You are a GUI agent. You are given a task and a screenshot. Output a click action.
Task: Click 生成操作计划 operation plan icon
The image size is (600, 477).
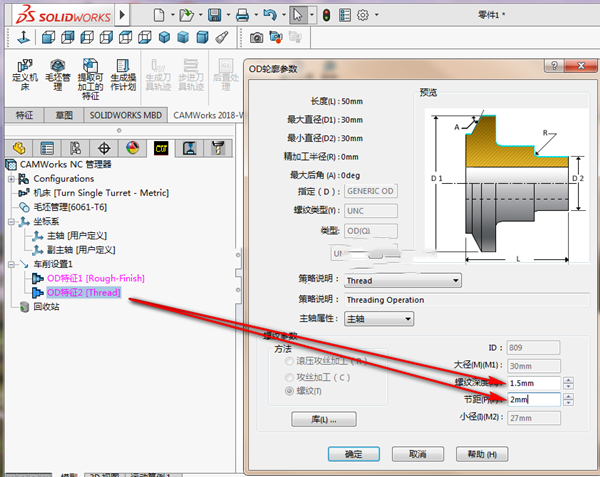click(x=122, y=78)
